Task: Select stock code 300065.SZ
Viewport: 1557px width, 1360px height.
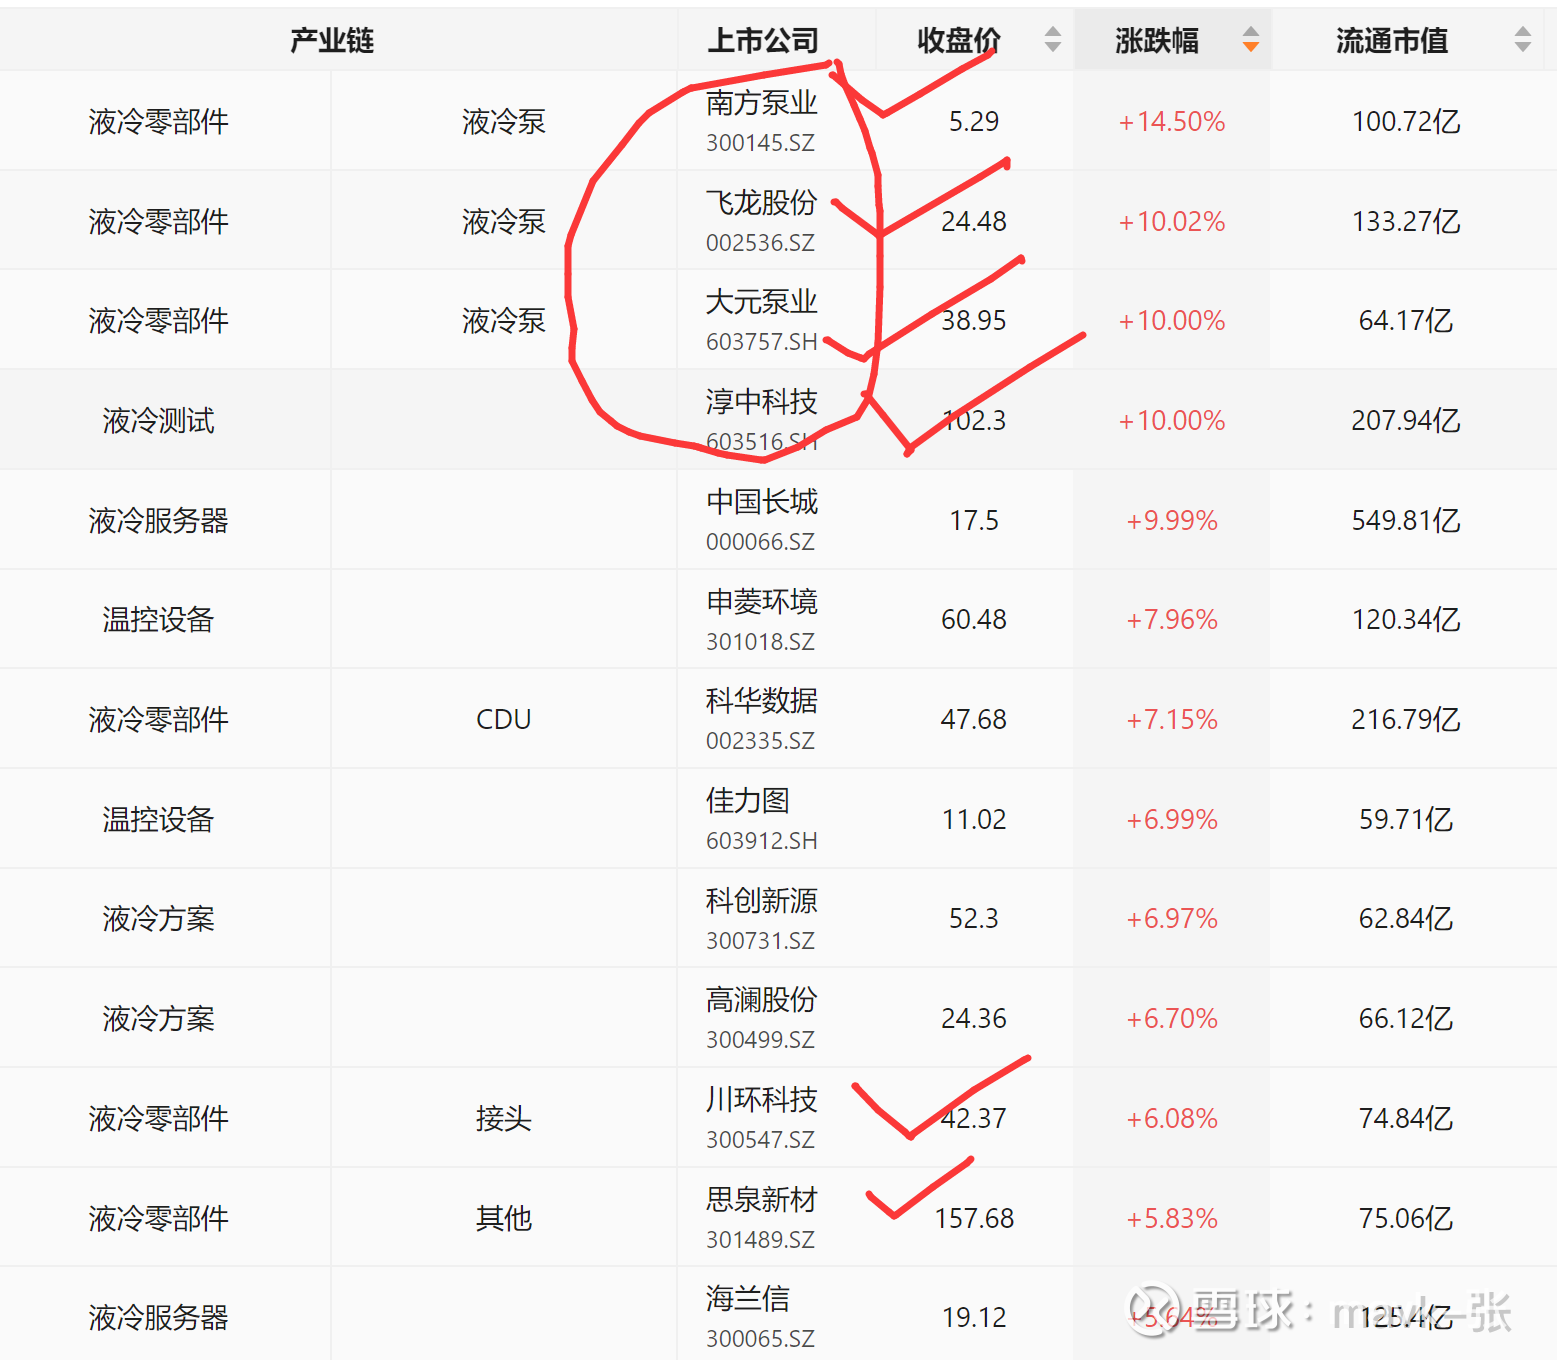Action: [x=760, y=1339]
